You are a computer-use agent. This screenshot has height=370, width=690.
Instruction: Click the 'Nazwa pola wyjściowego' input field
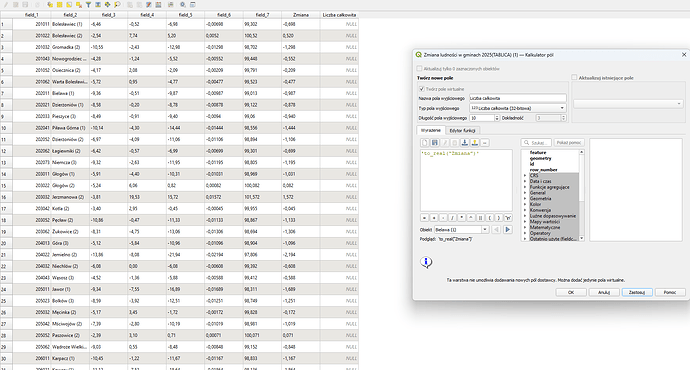coord(518,98)
